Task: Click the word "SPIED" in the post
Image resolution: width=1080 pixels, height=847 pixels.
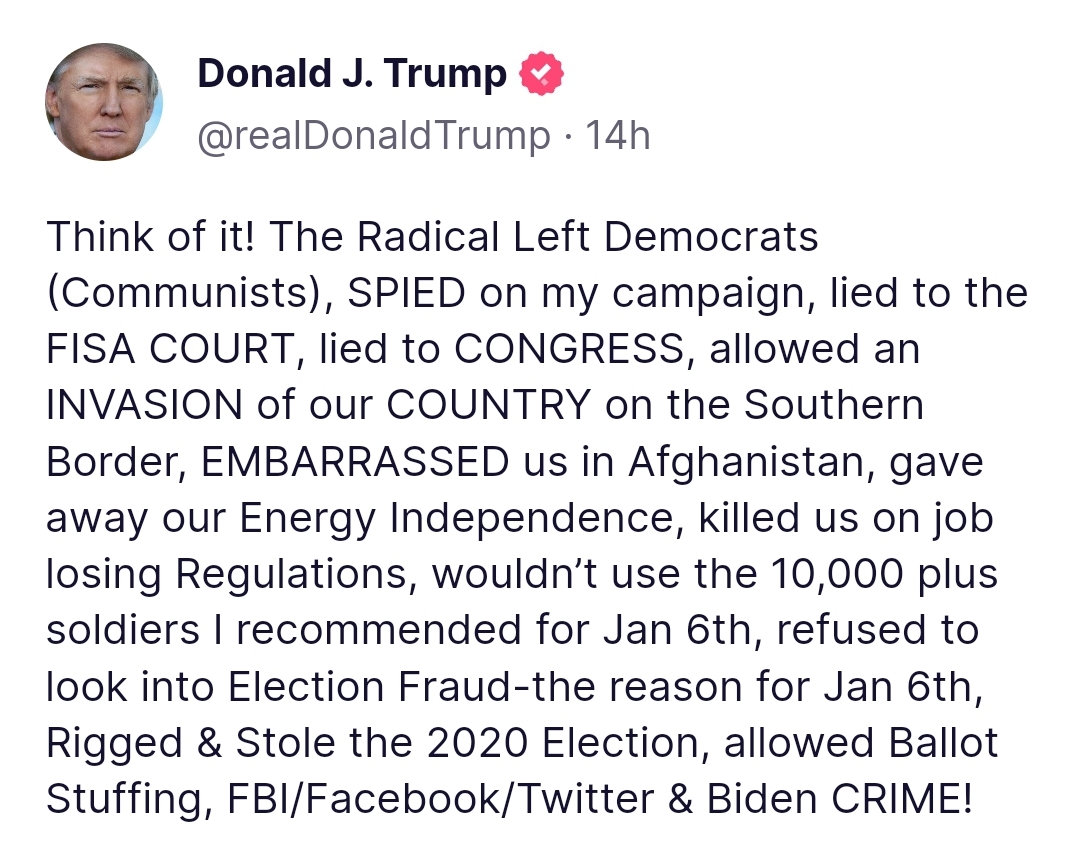Action: click(408, 294)
